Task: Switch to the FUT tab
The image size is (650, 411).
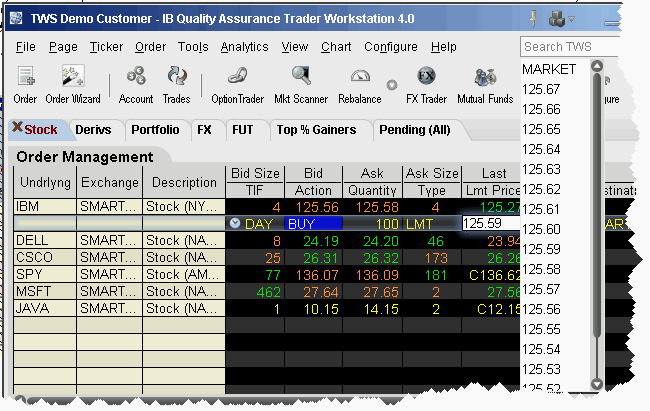Action: point(243,130)
